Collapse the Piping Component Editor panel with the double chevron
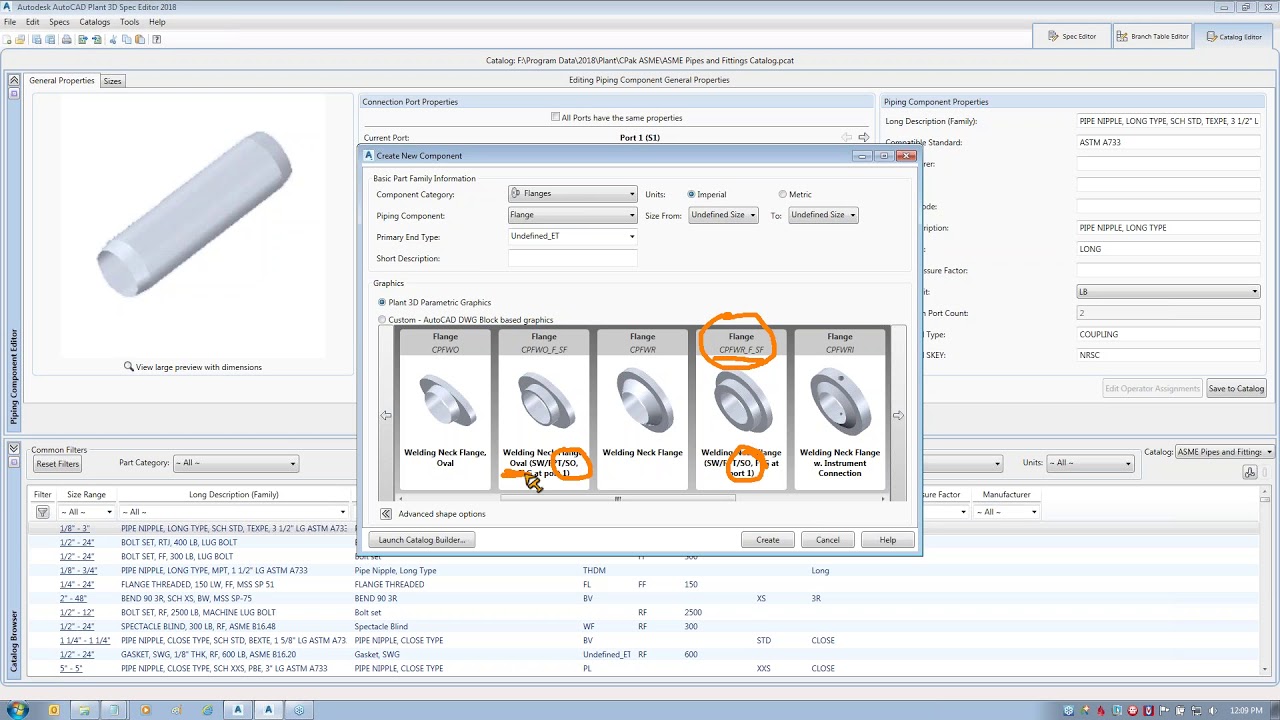1280x720 pixels. (14, 80)
